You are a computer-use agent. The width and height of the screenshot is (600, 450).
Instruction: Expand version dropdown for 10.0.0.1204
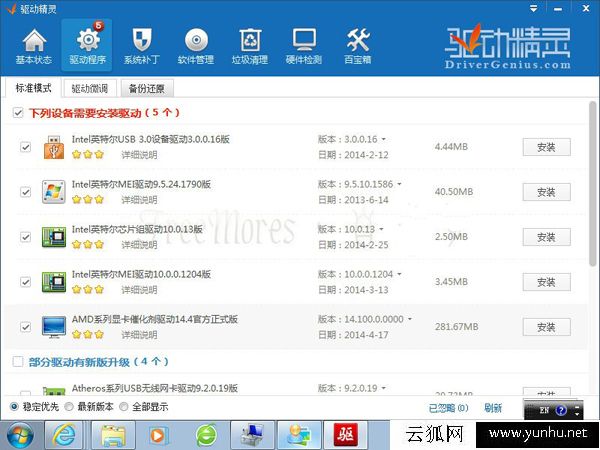coord(399,274)
